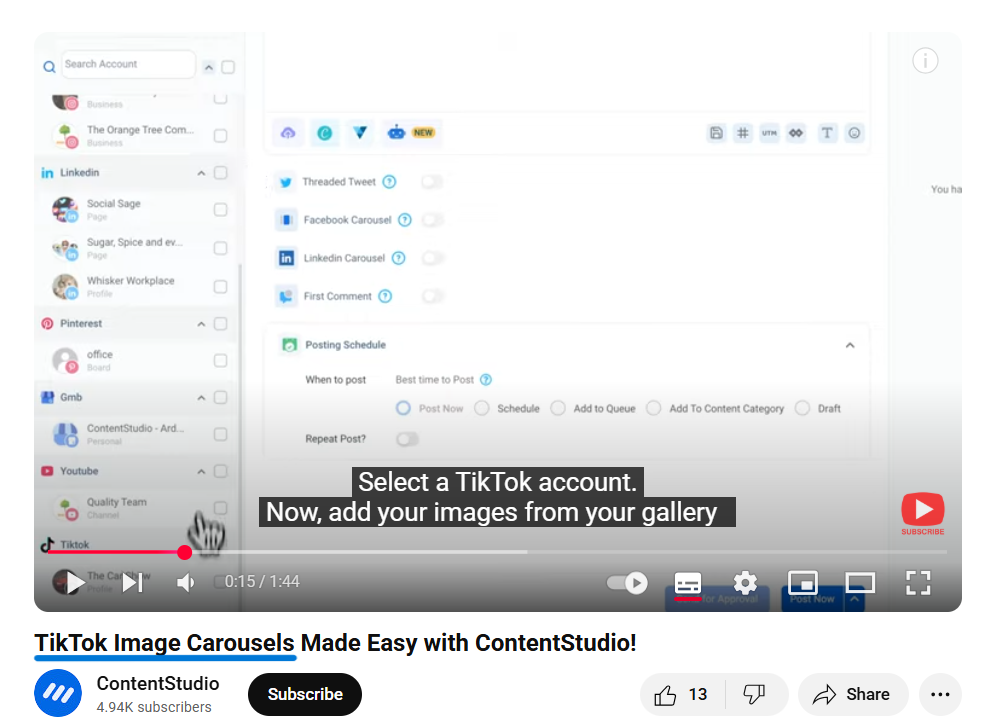Select all Linkedin accounts checkbox

click(220, 172)
